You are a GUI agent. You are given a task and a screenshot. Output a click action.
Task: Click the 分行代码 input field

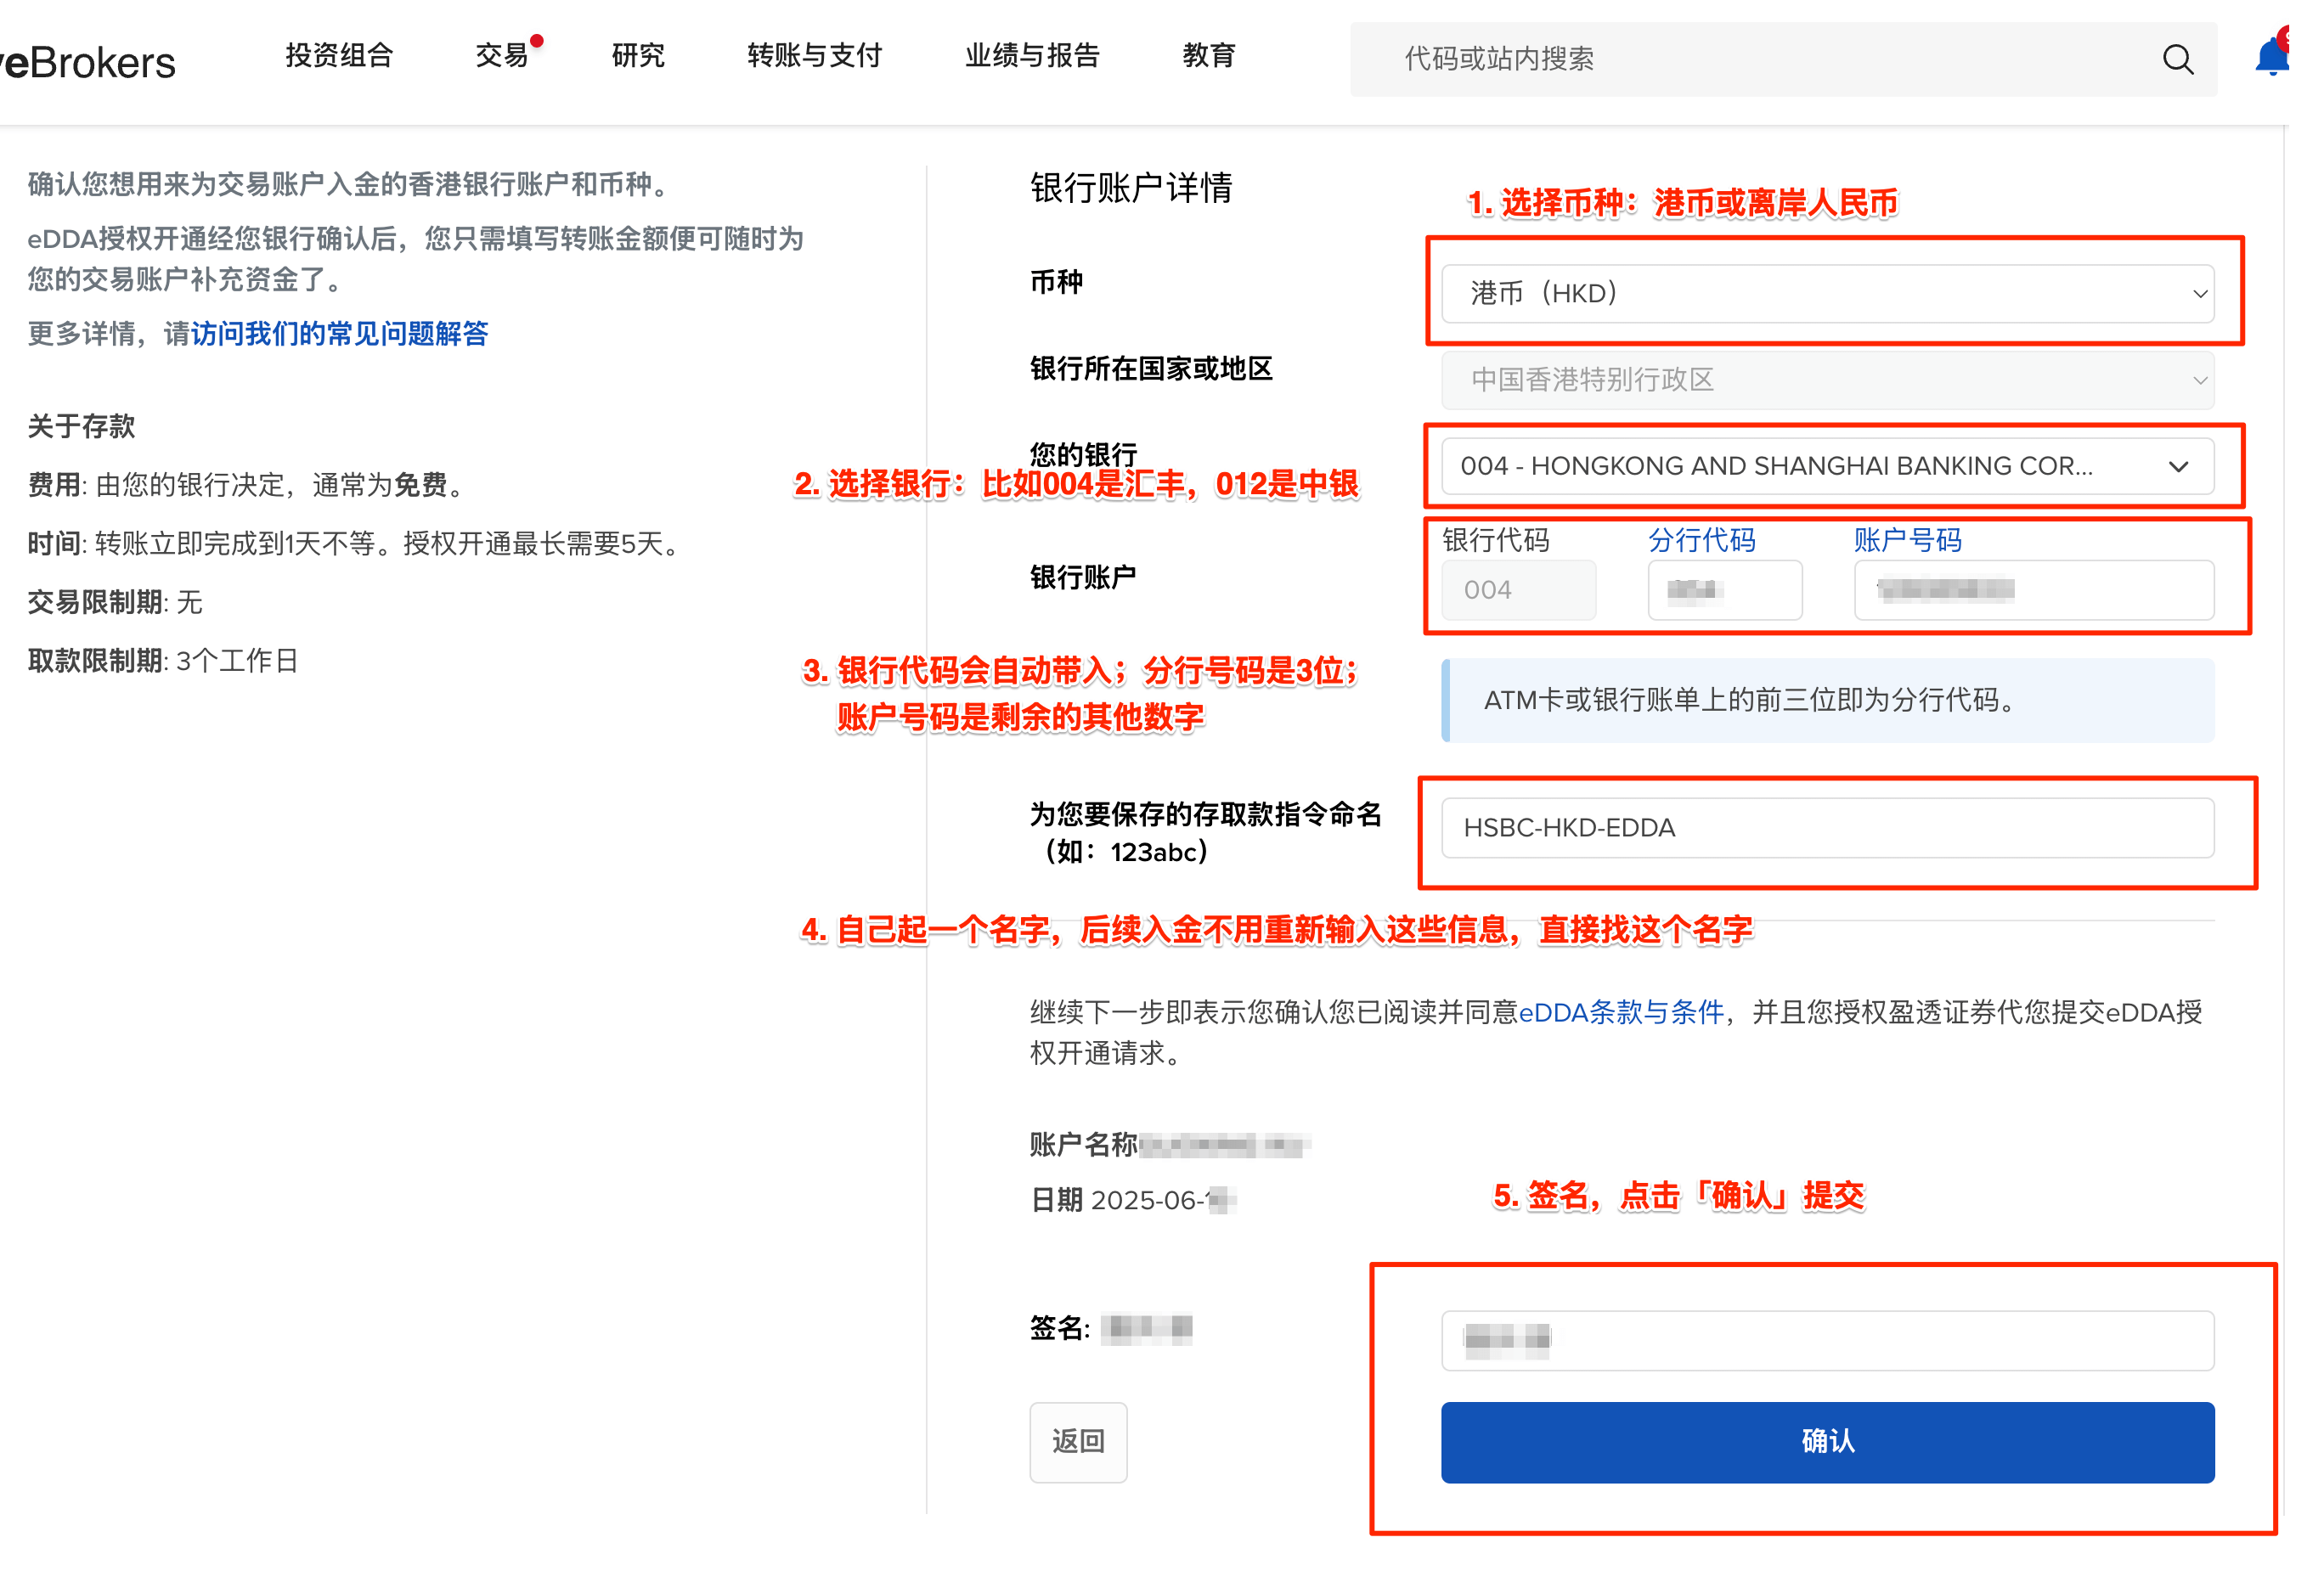pos(1724,590)
